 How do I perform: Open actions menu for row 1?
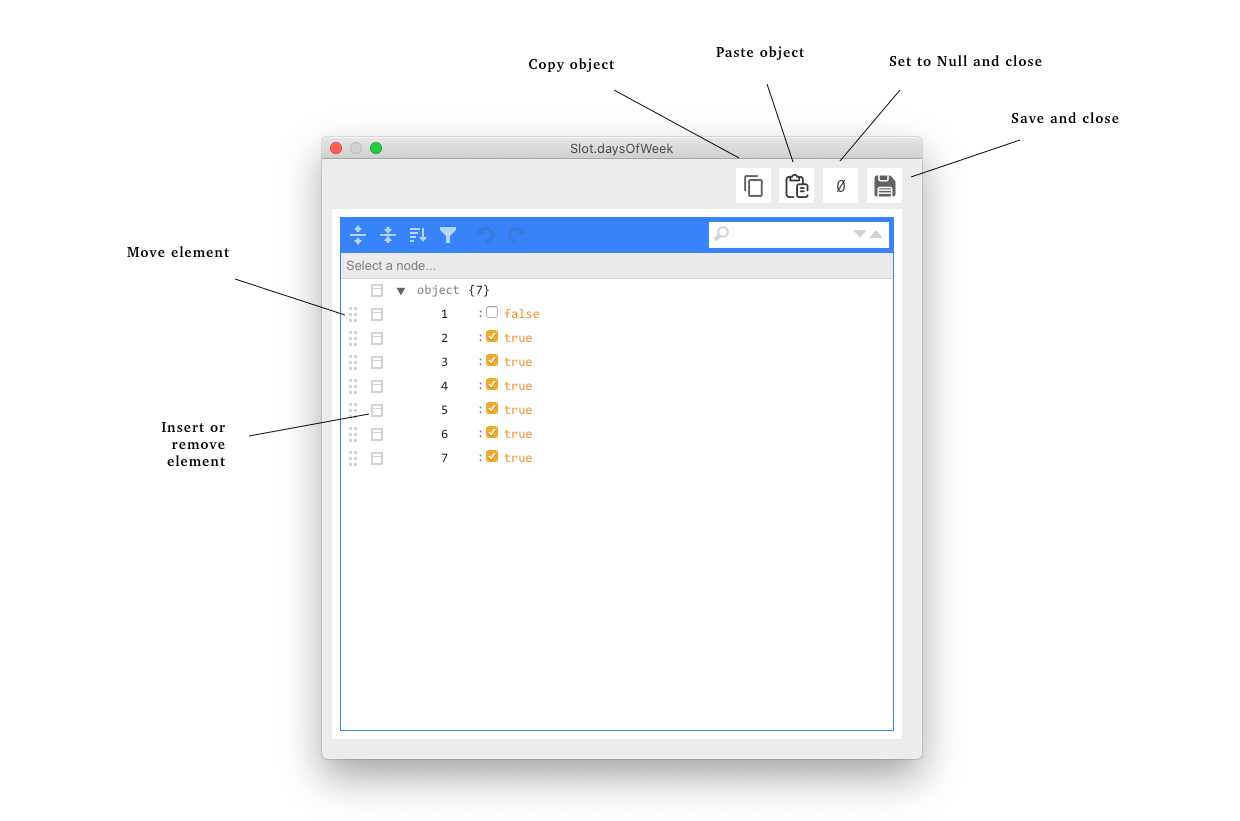[377, 314]
